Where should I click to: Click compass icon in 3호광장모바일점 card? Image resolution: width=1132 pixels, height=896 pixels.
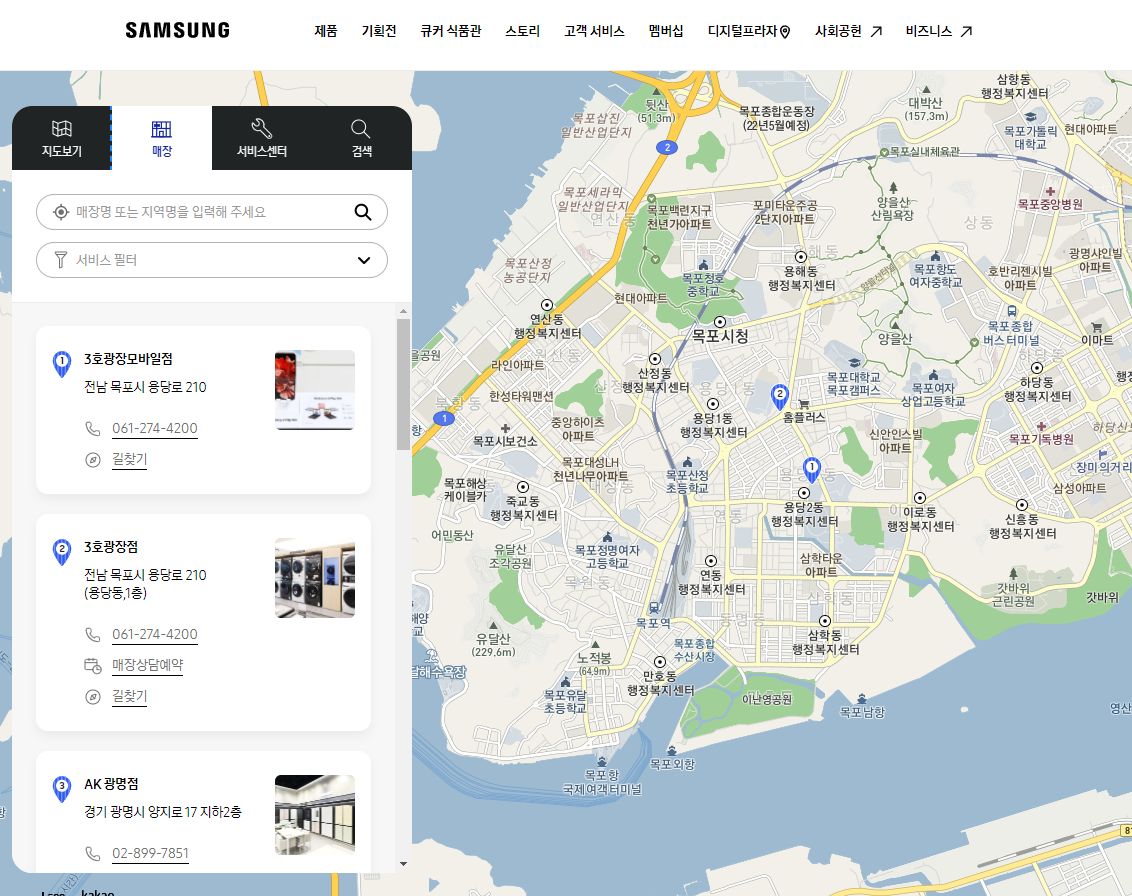point(93,460)
